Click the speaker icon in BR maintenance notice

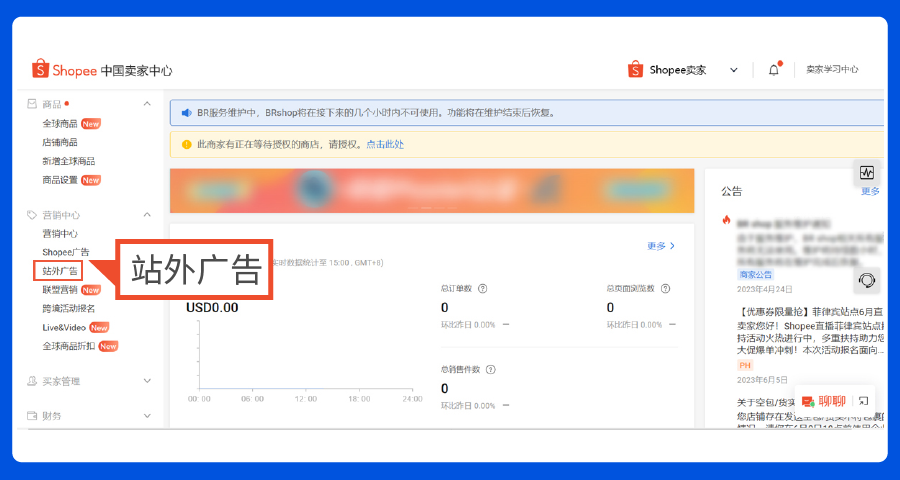click(187, 113)
